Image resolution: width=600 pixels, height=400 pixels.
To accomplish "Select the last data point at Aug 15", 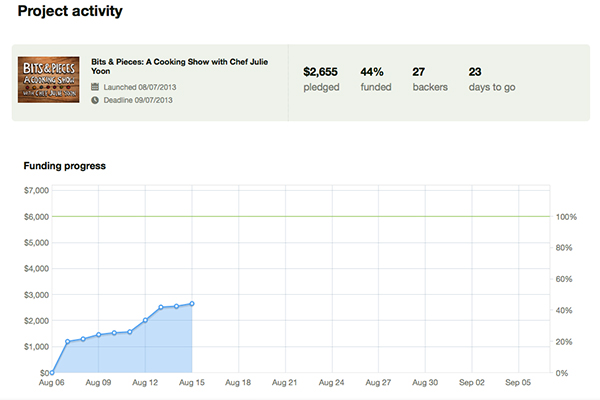I will 191,303.
